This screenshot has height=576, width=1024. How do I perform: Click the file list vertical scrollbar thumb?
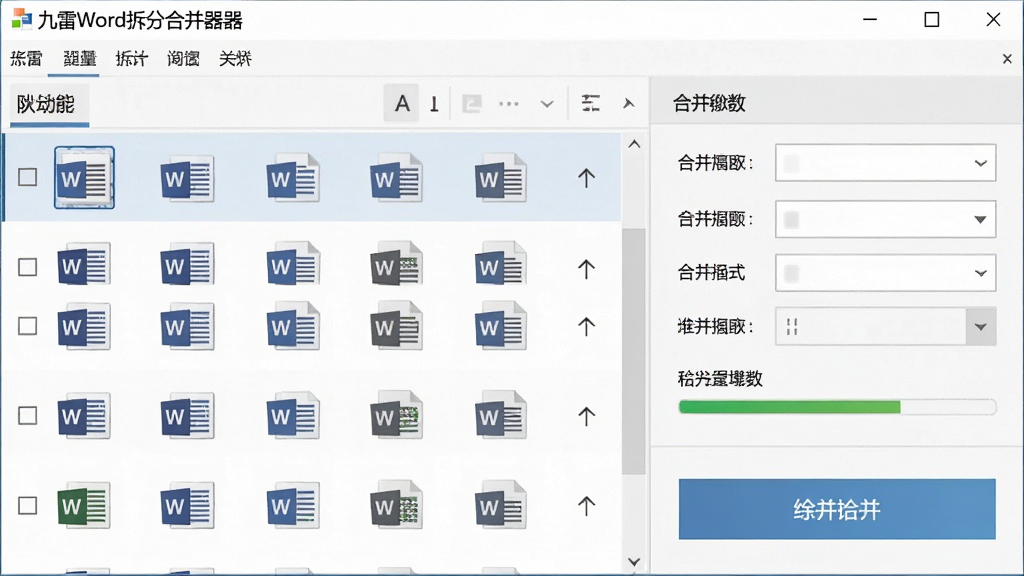(633, 351)
